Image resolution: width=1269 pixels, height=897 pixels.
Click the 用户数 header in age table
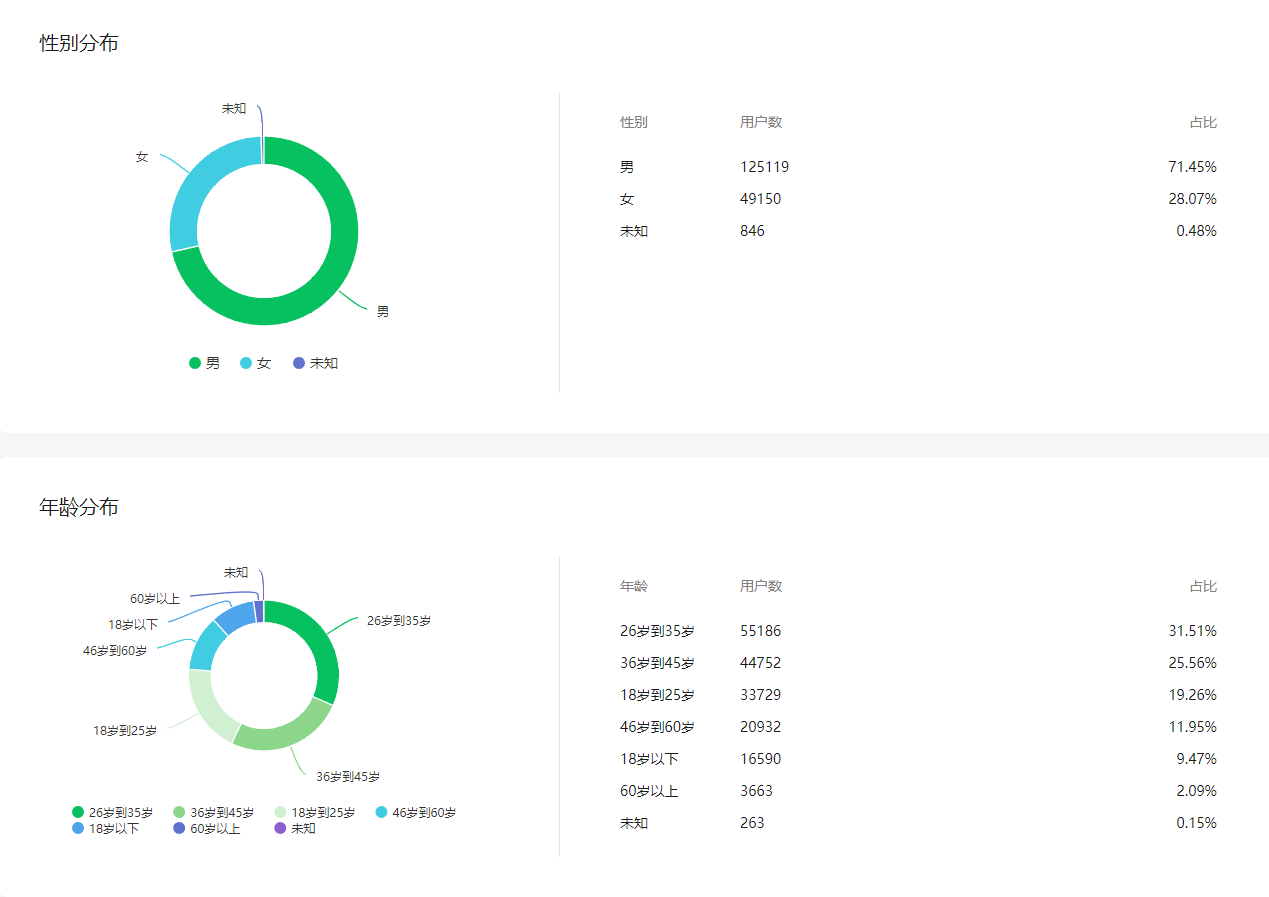(x=761, y=586)
